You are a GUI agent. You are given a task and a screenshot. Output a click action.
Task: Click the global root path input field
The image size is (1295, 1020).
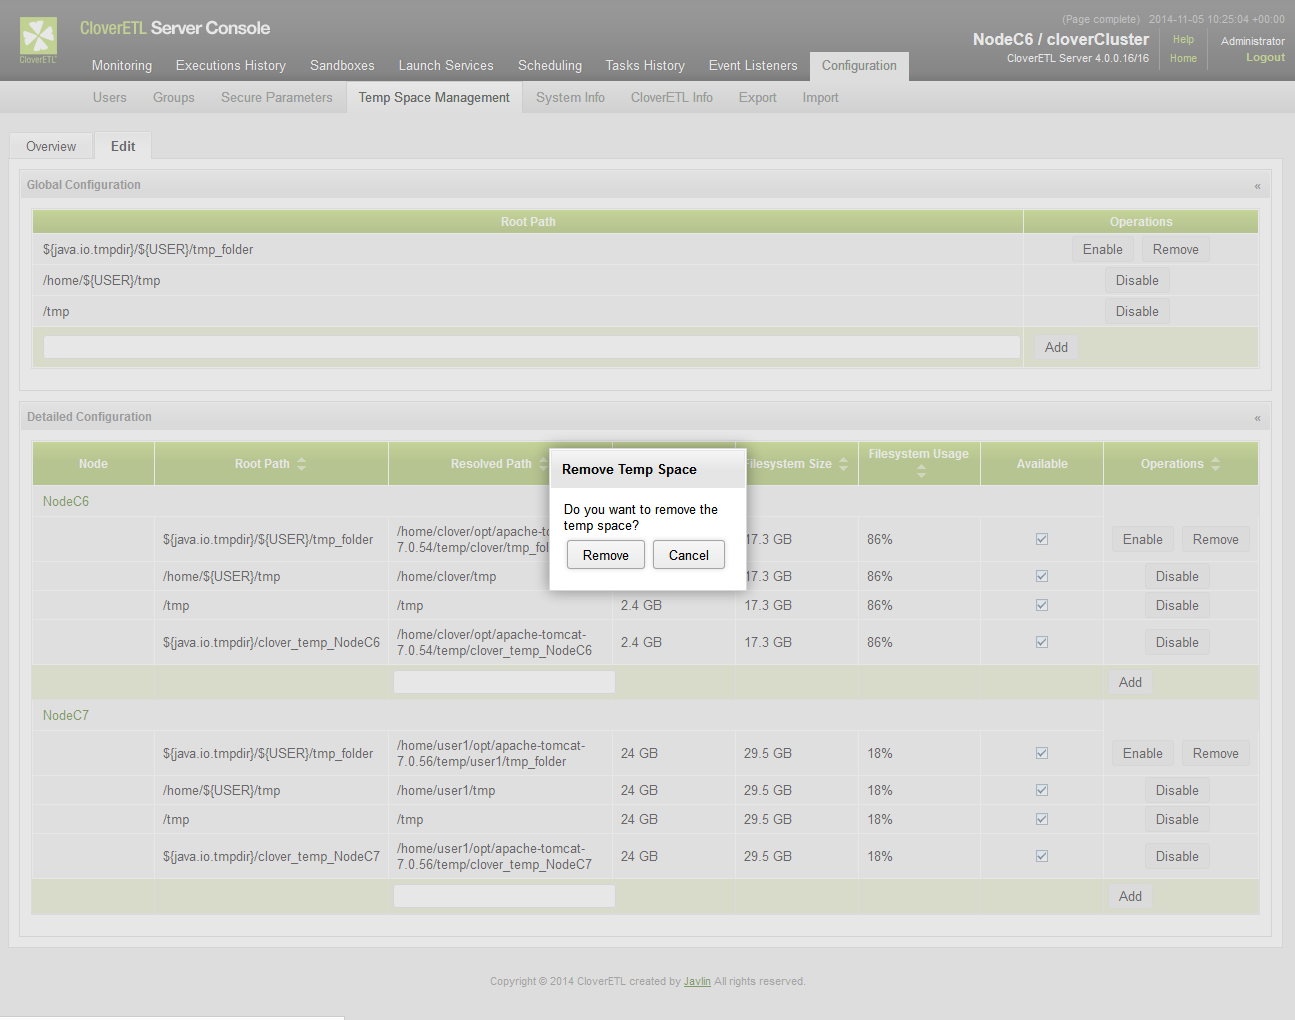[x=531, y=347]
